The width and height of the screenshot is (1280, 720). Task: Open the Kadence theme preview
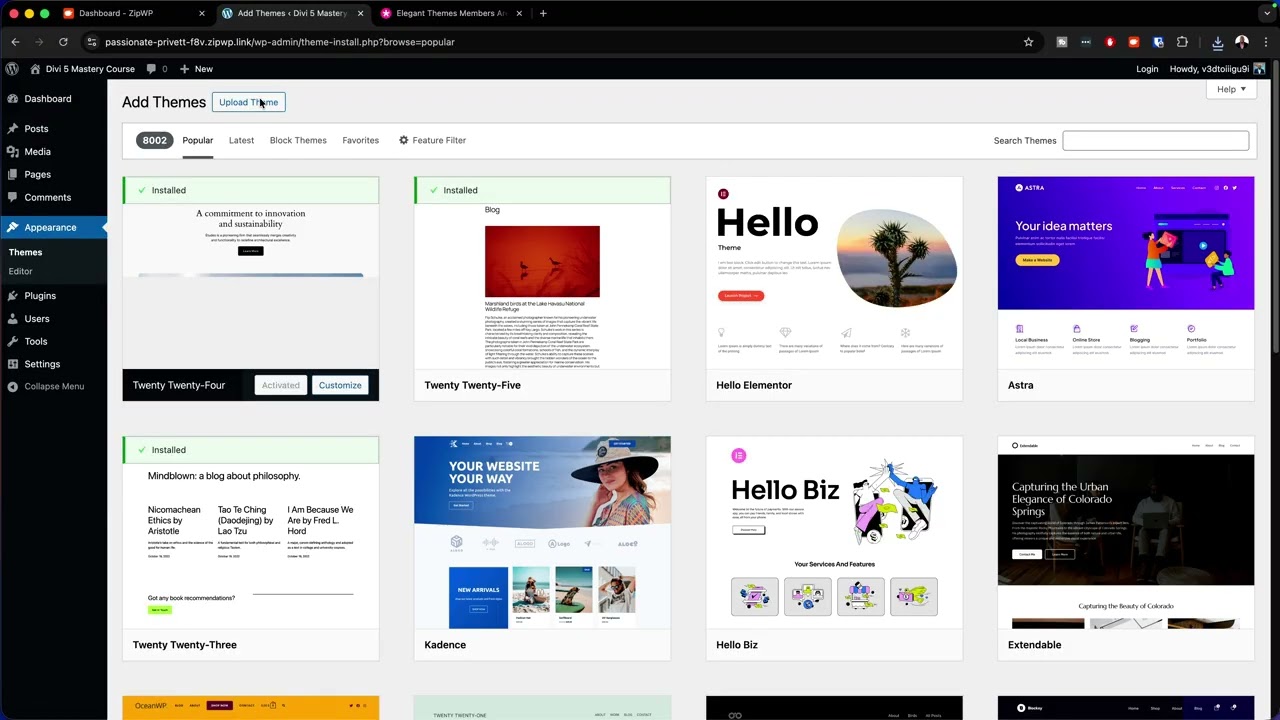542,533
